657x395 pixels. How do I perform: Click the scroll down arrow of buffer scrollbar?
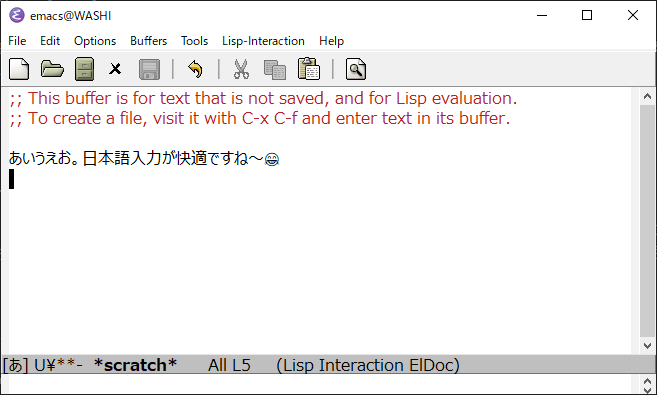[x=647, y=346]
